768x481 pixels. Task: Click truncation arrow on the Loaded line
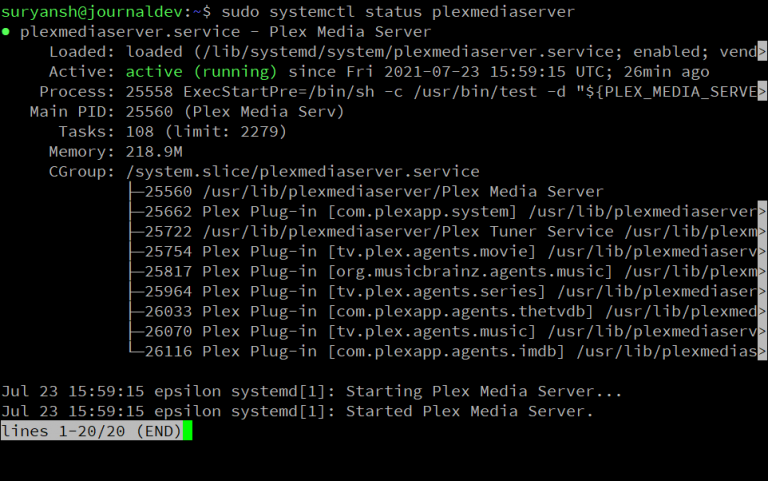click(x=762, y=51)
